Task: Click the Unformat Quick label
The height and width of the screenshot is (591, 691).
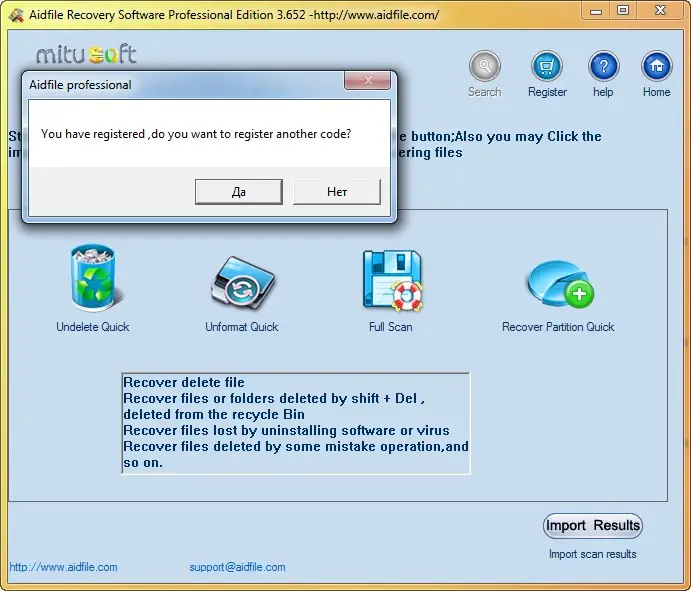Action: (x=241, y=327)
